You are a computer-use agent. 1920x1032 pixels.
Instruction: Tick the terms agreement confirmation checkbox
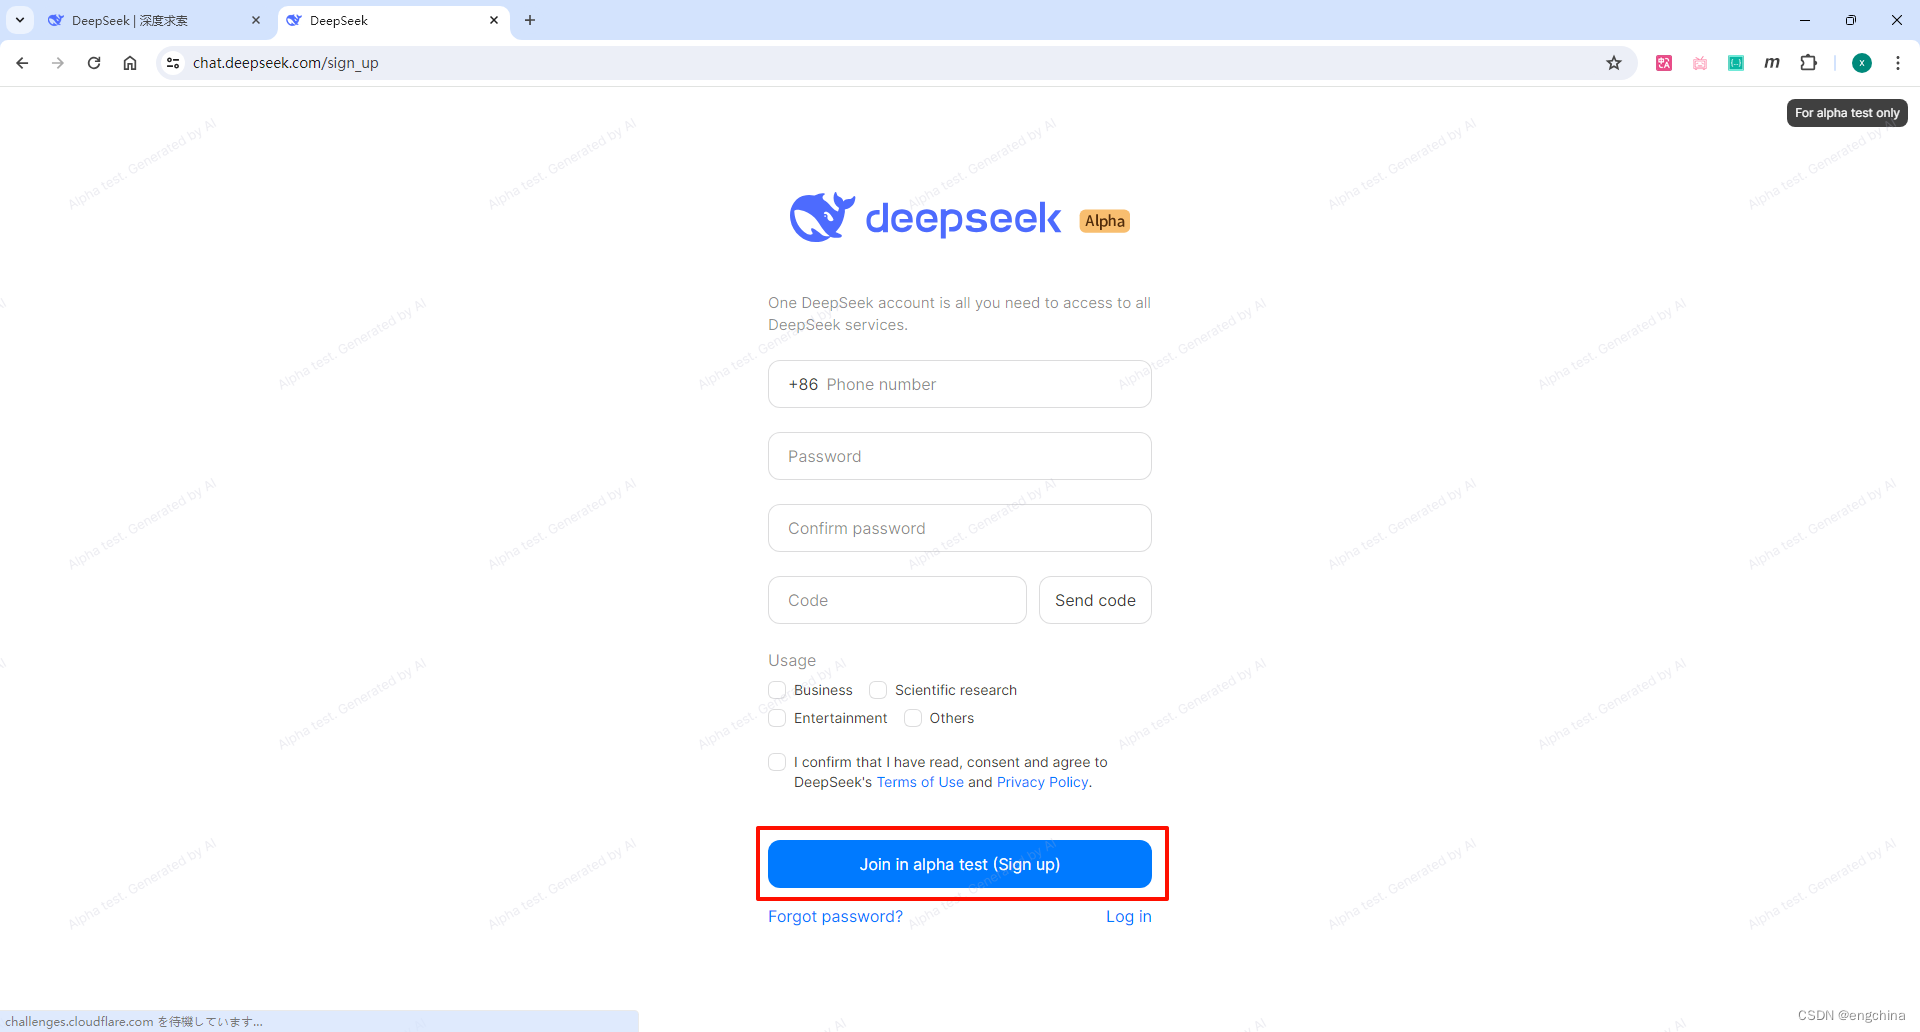pyautogui.click(x=777, y=762)
